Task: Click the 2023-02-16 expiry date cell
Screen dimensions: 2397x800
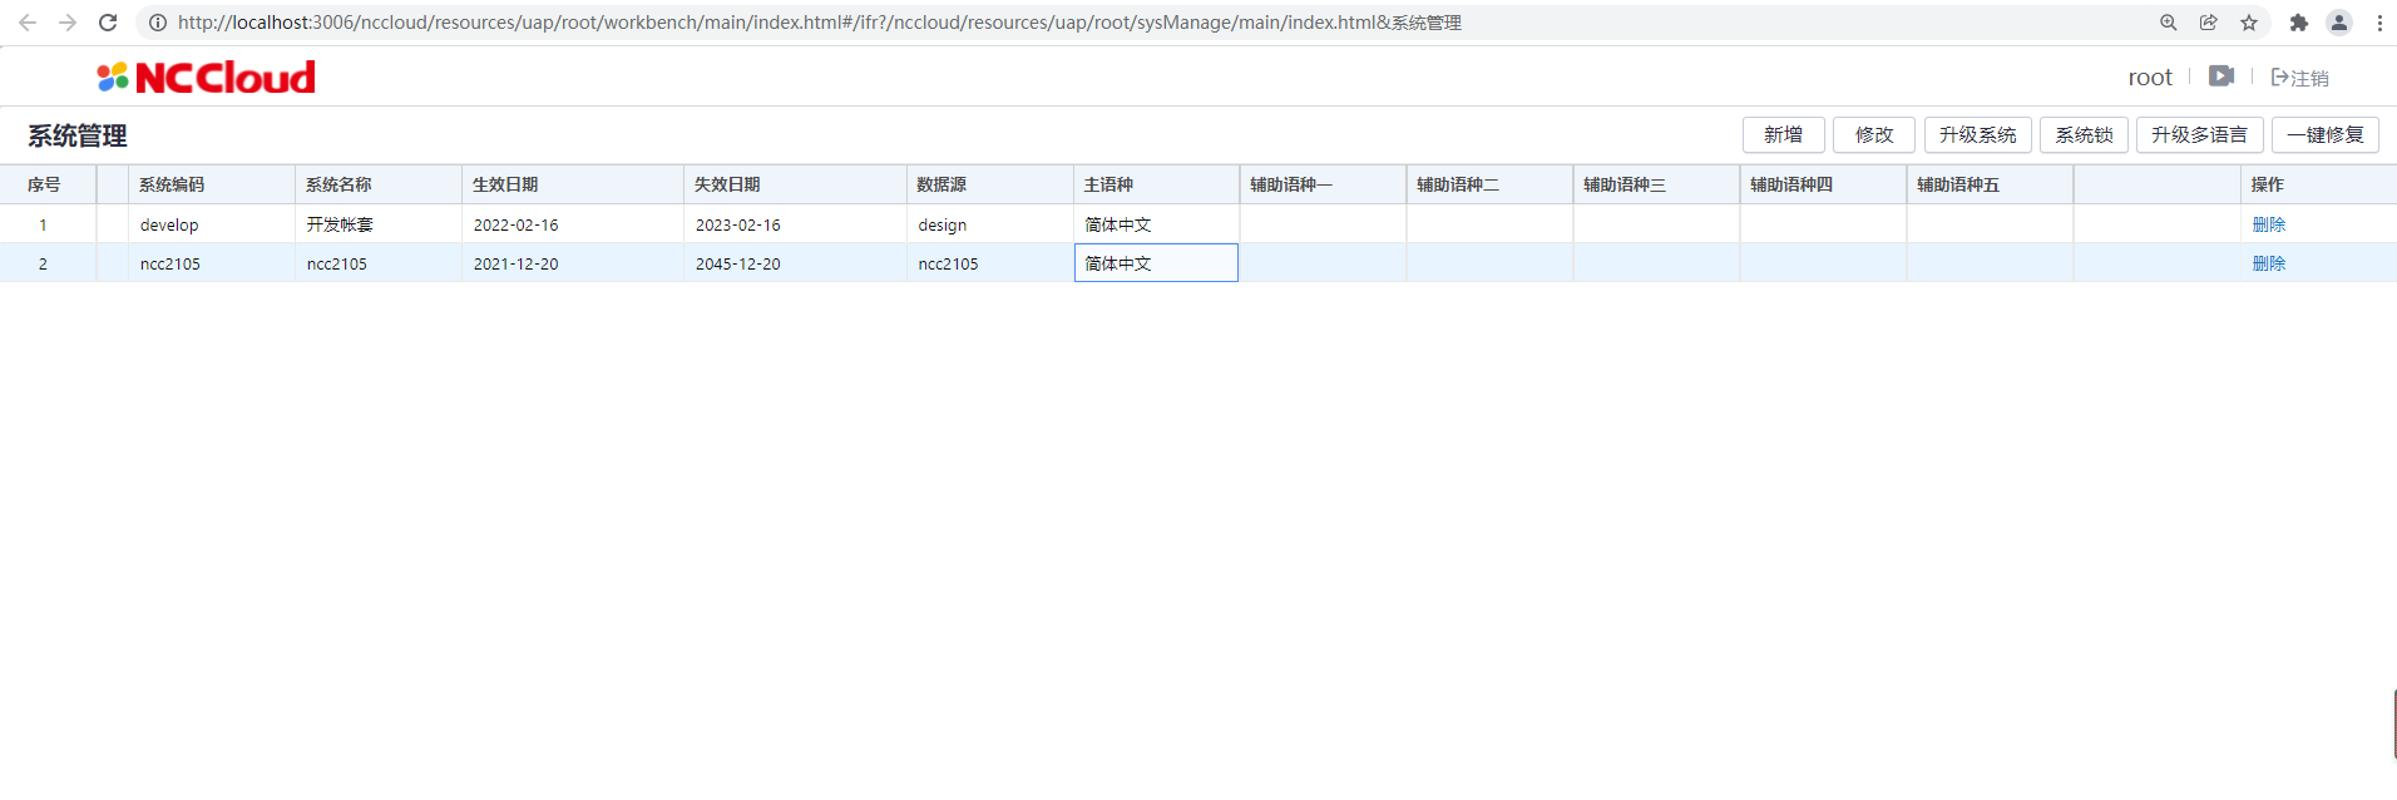Action: pos(795,224)
